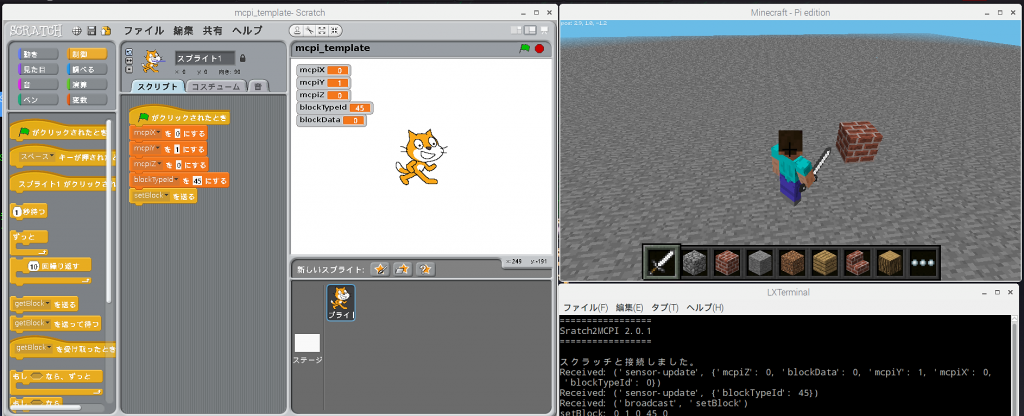Click the value 45 field in blockTypeId block
Screen dimensions: 1024x416
[x=197, y=180]
